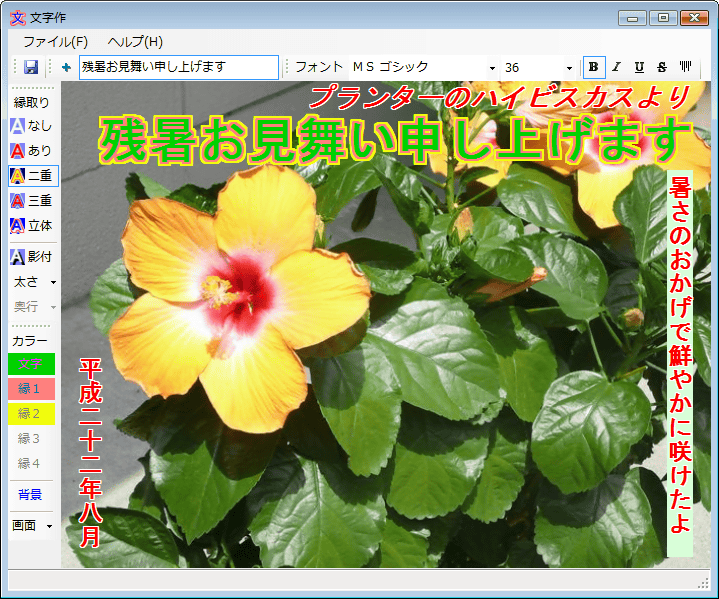Select the 立体 3D outline option

point(32,226)
